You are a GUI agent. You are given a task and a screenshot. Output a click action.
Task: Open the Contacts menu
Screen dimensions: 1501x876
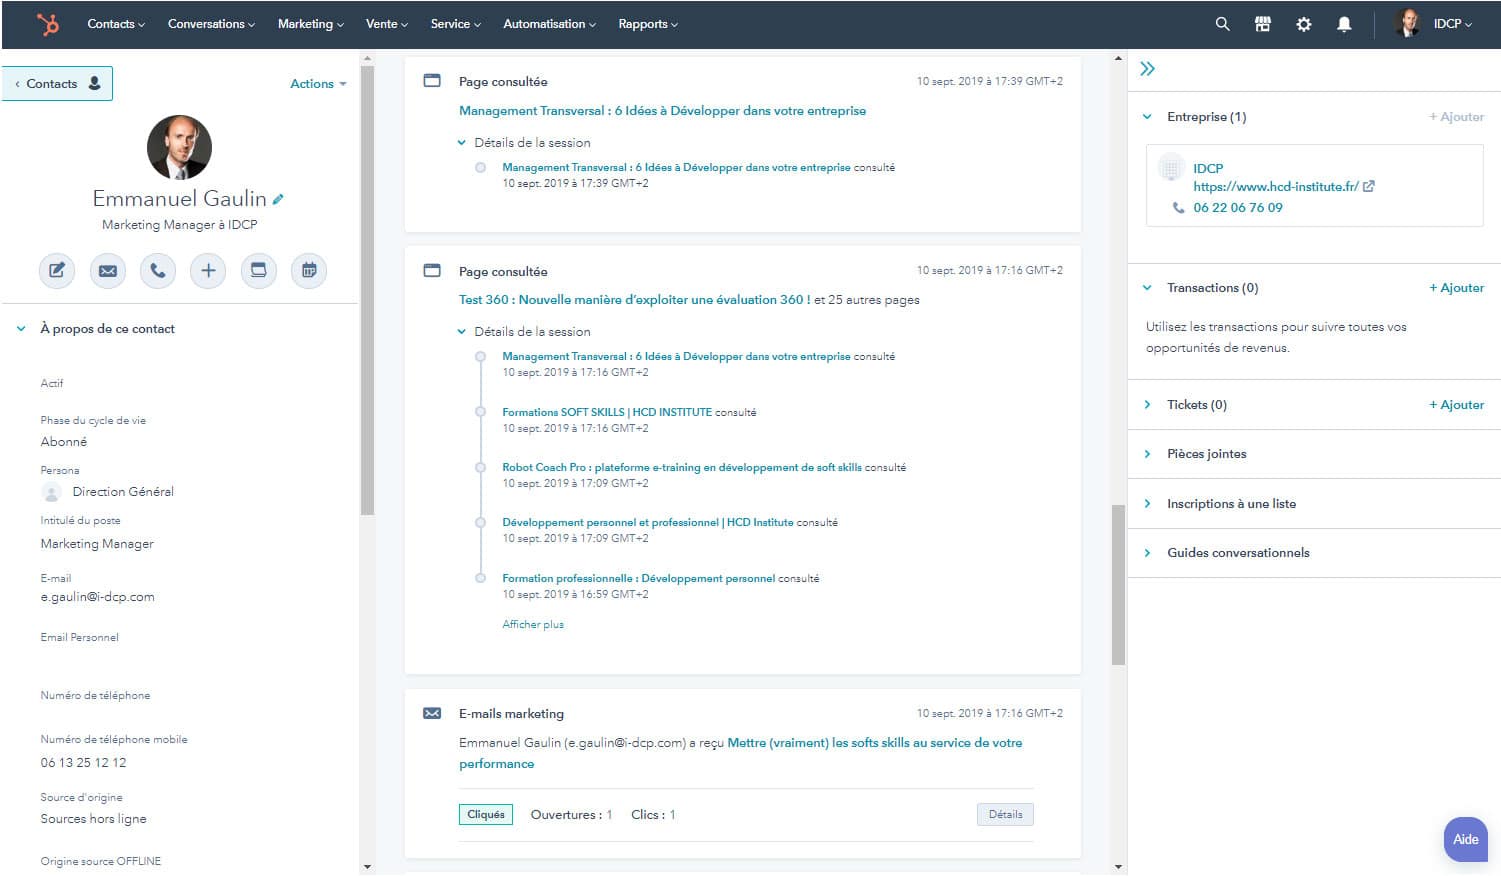[116, 24]
